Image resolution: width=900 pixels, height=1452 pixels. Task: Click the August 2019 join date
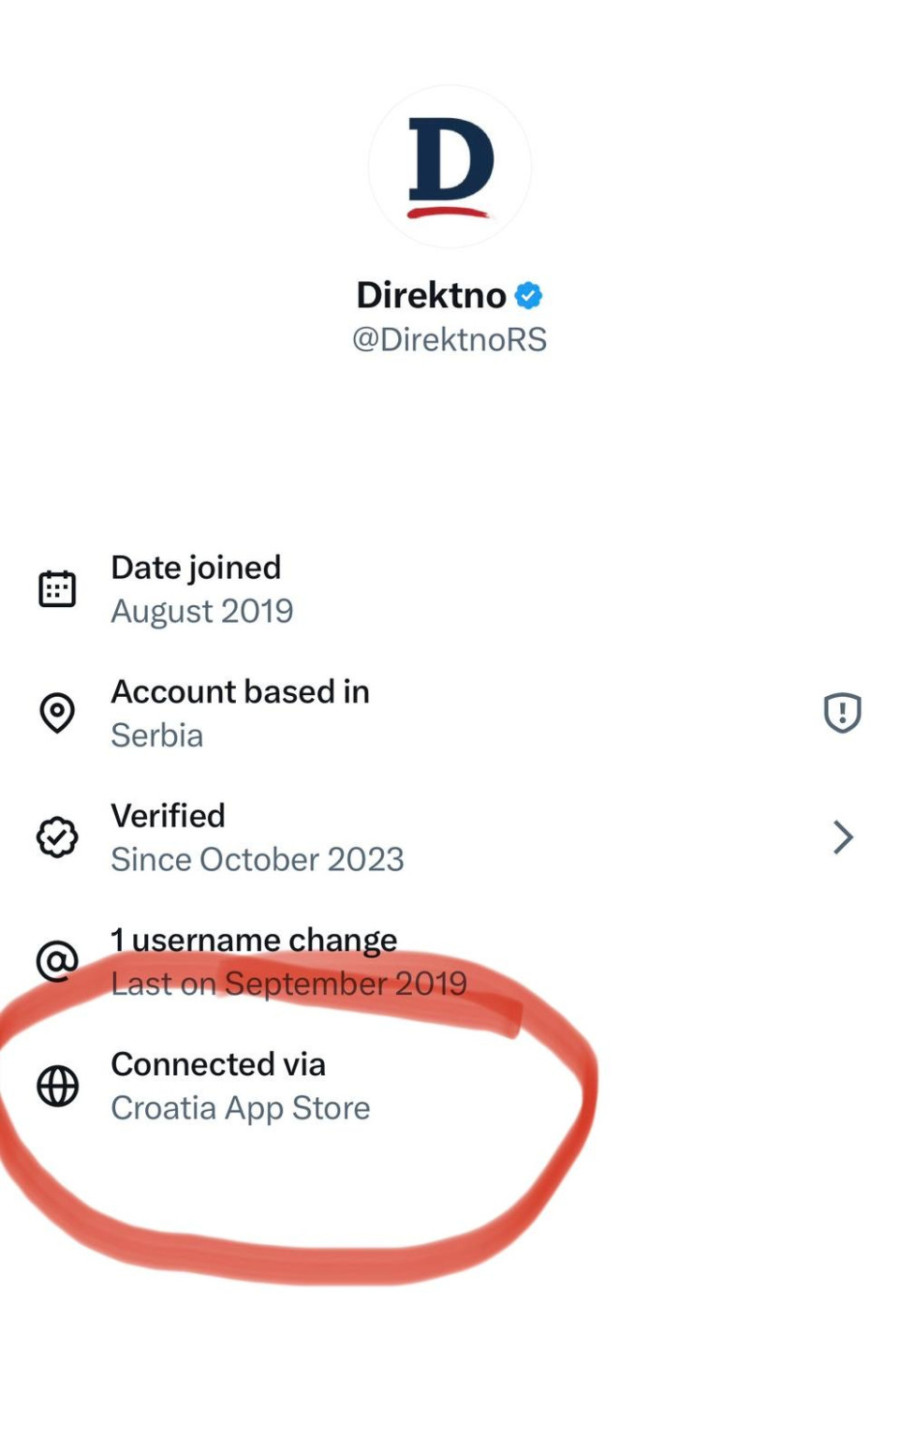(202, 611)
